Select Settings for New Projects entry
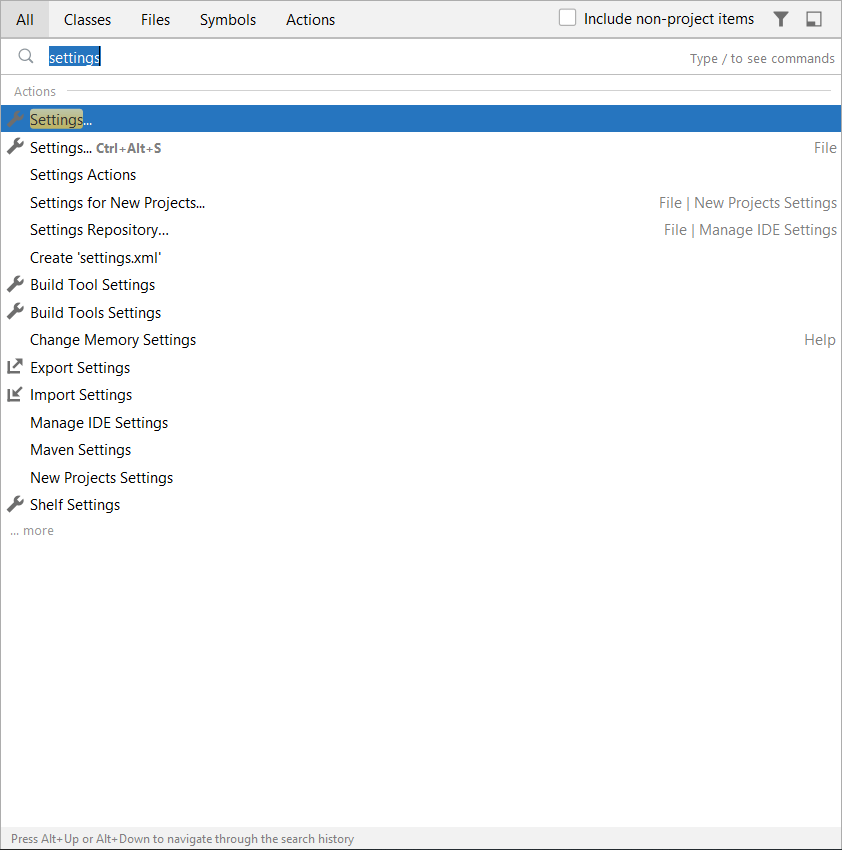 (x=117, y=203)
